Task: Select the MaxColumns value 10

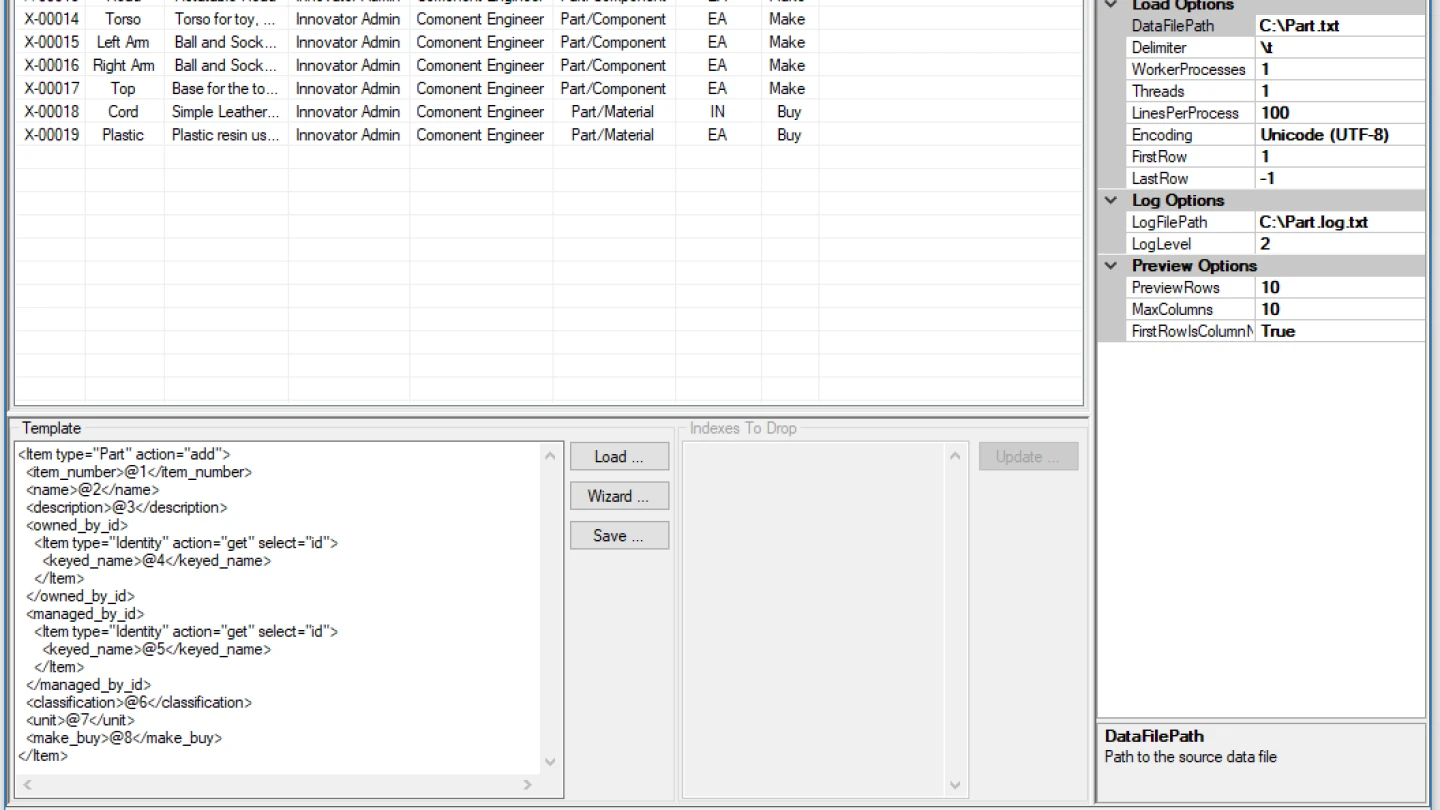Action: tap(1340, 310)
